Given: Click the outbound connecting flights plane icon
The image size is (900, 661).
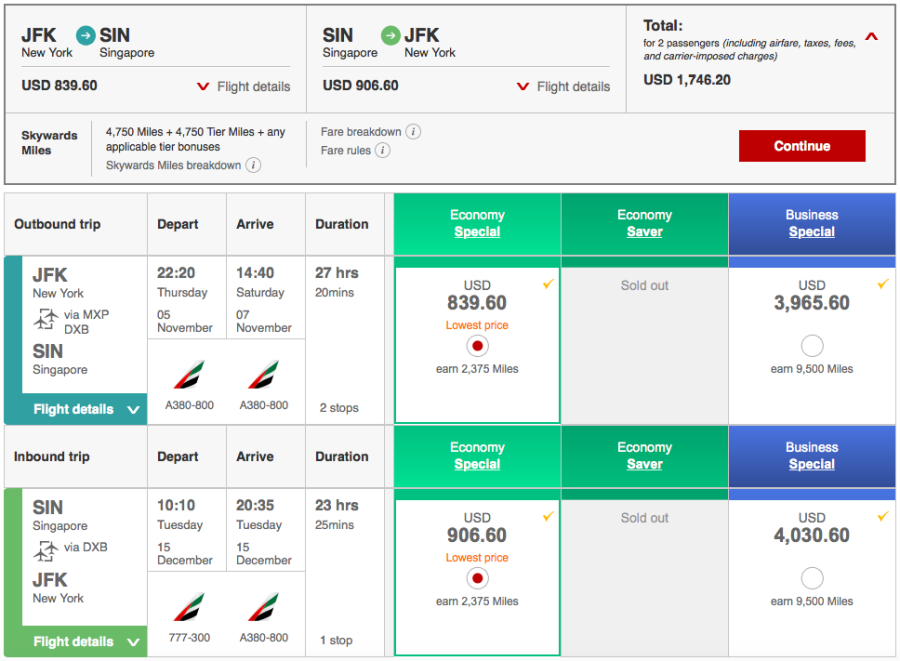Looking at the screenshot, I should click(45, 320).
